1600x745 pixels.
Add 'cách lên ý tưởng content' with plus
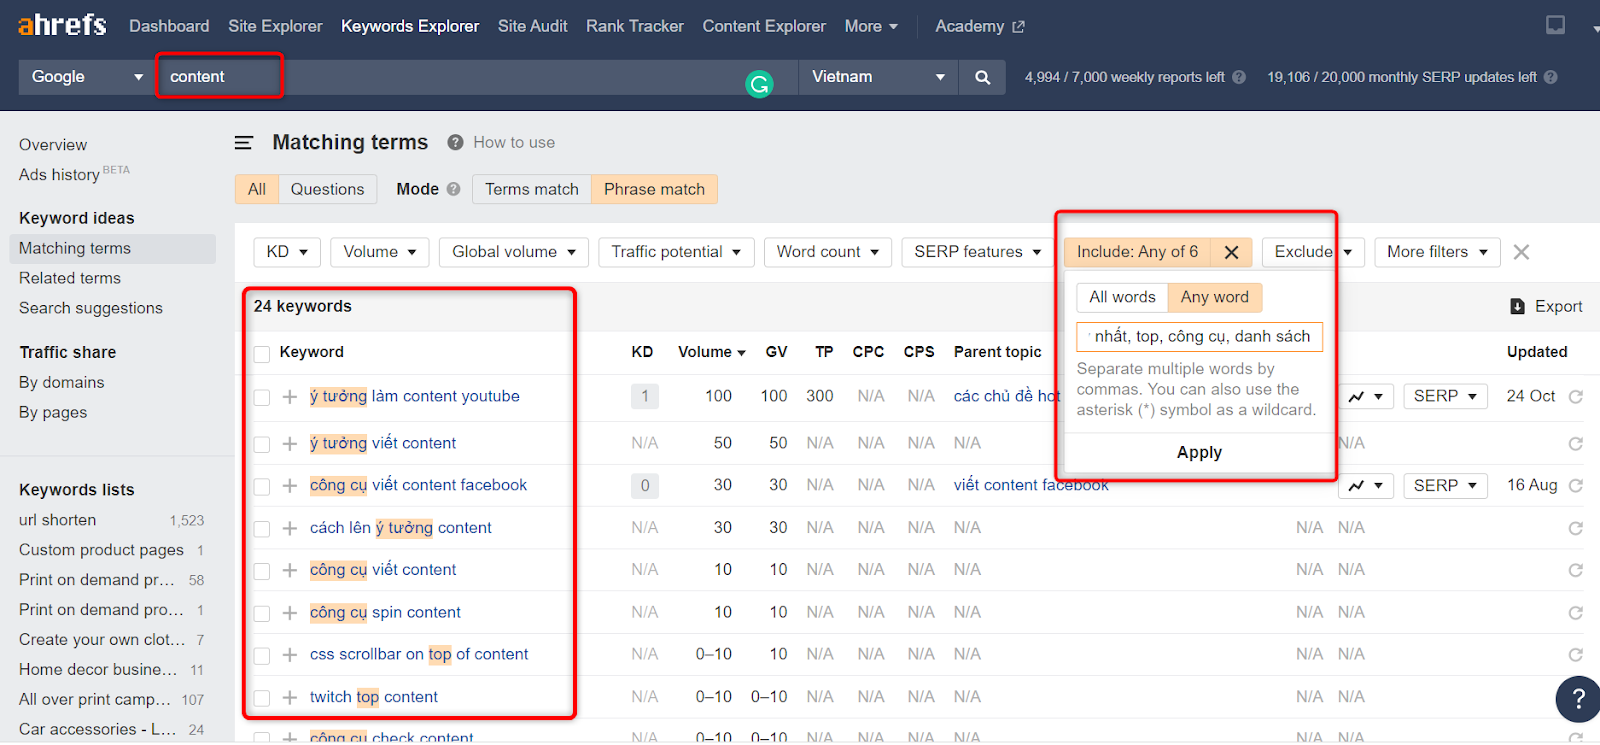[x=290, y=528]
